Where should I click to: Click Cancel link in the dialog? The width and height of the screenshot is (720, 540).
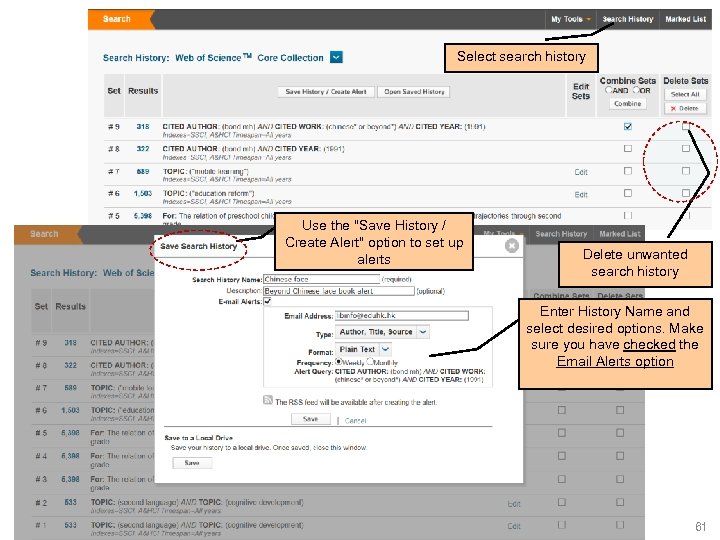355,420
